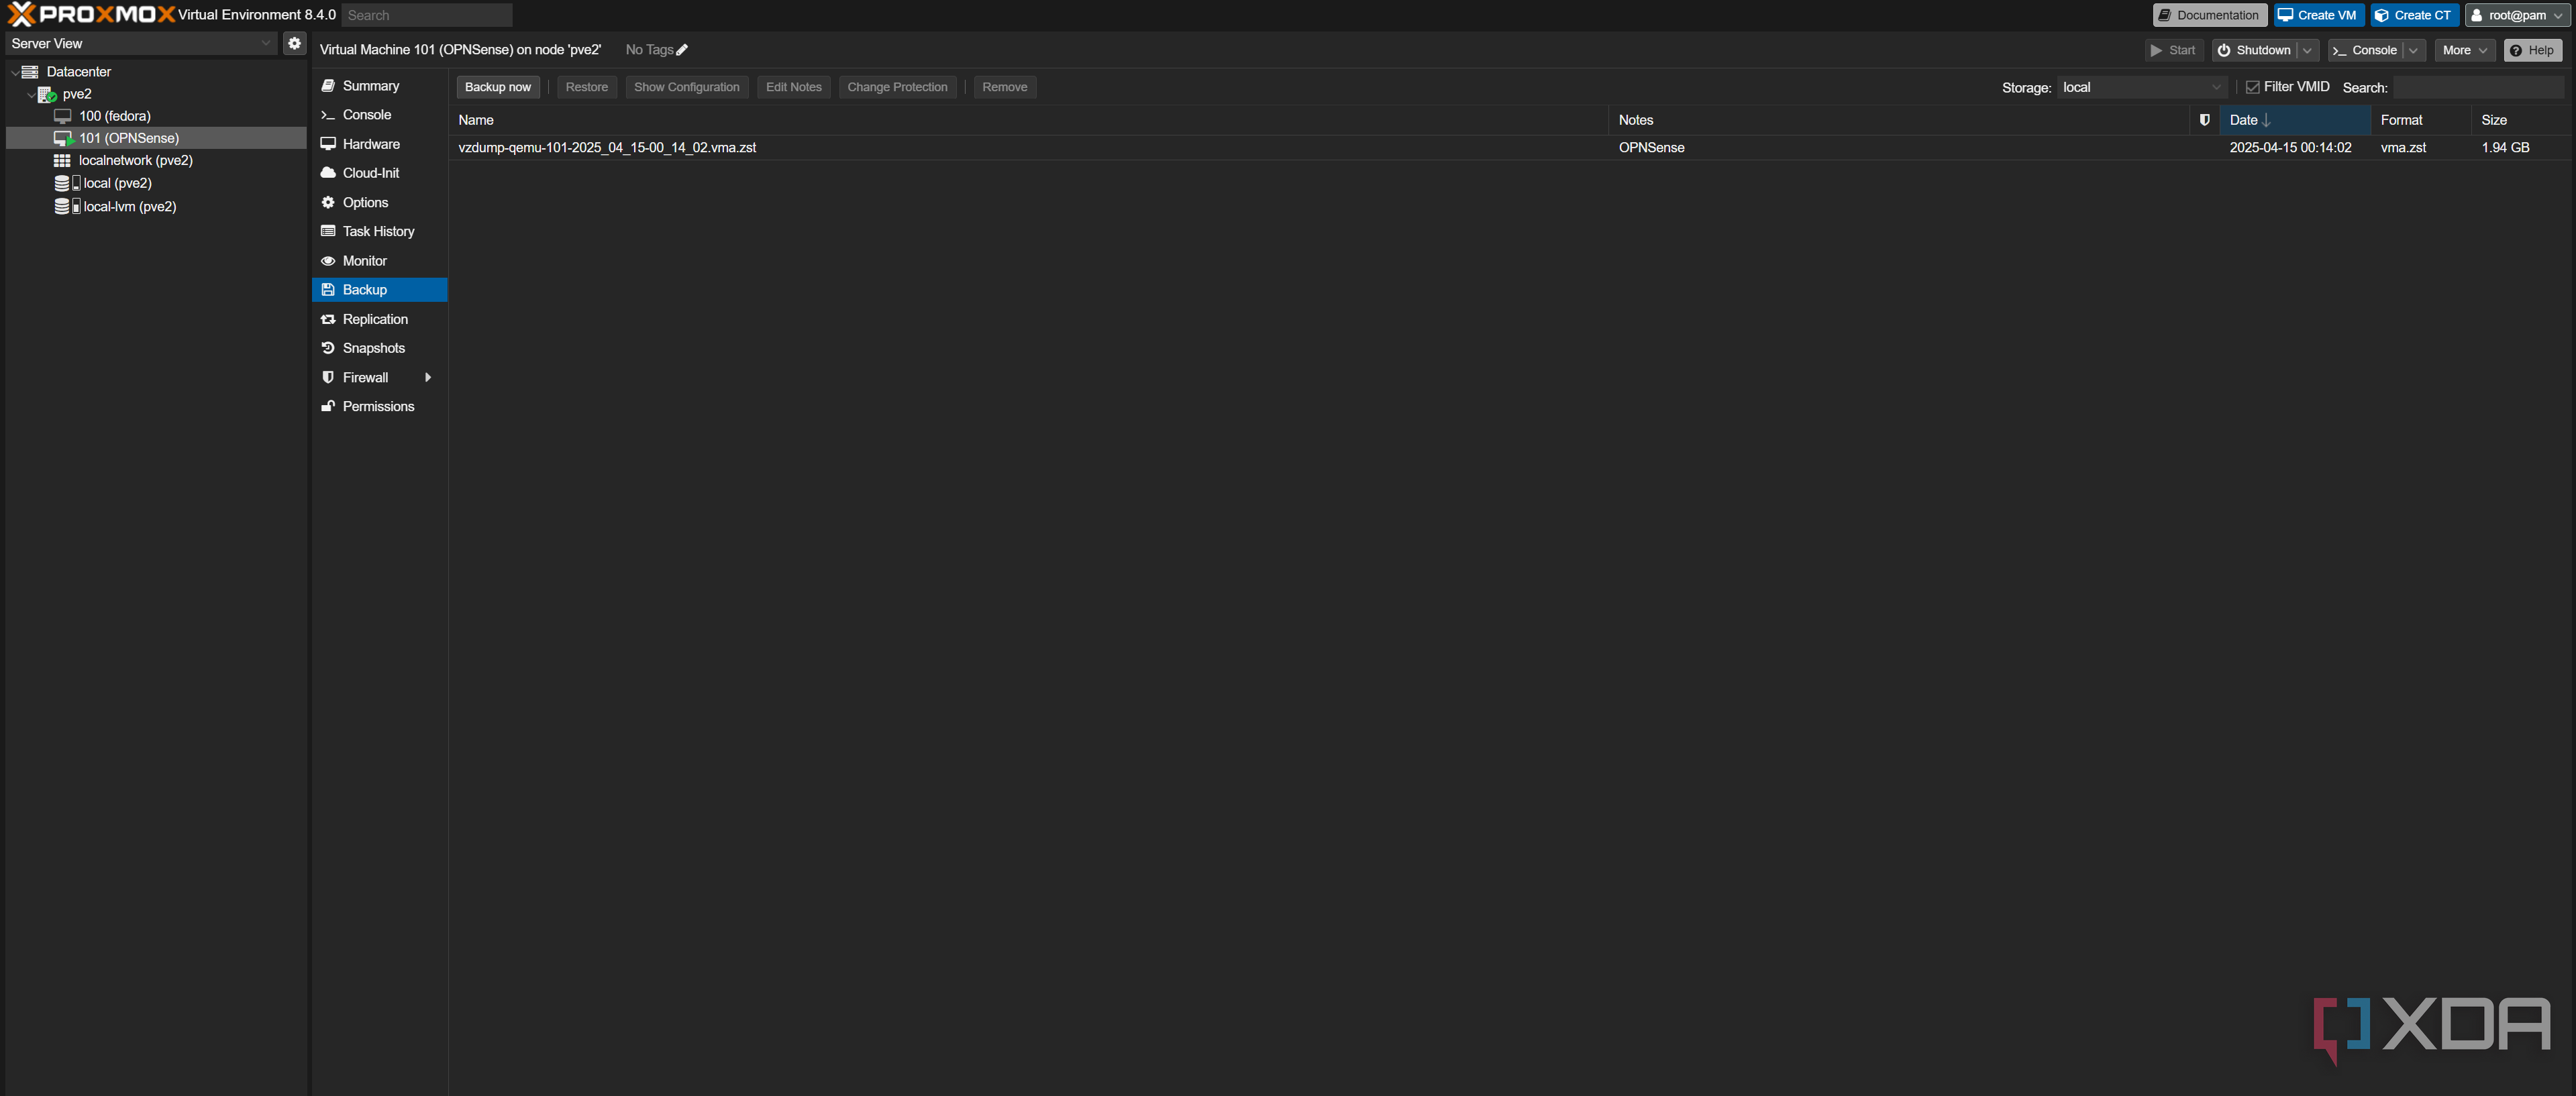The width and height of the screenshot is (2576, 1096).
Task: Focus the top Search field
Action: [x=427, y=15]
